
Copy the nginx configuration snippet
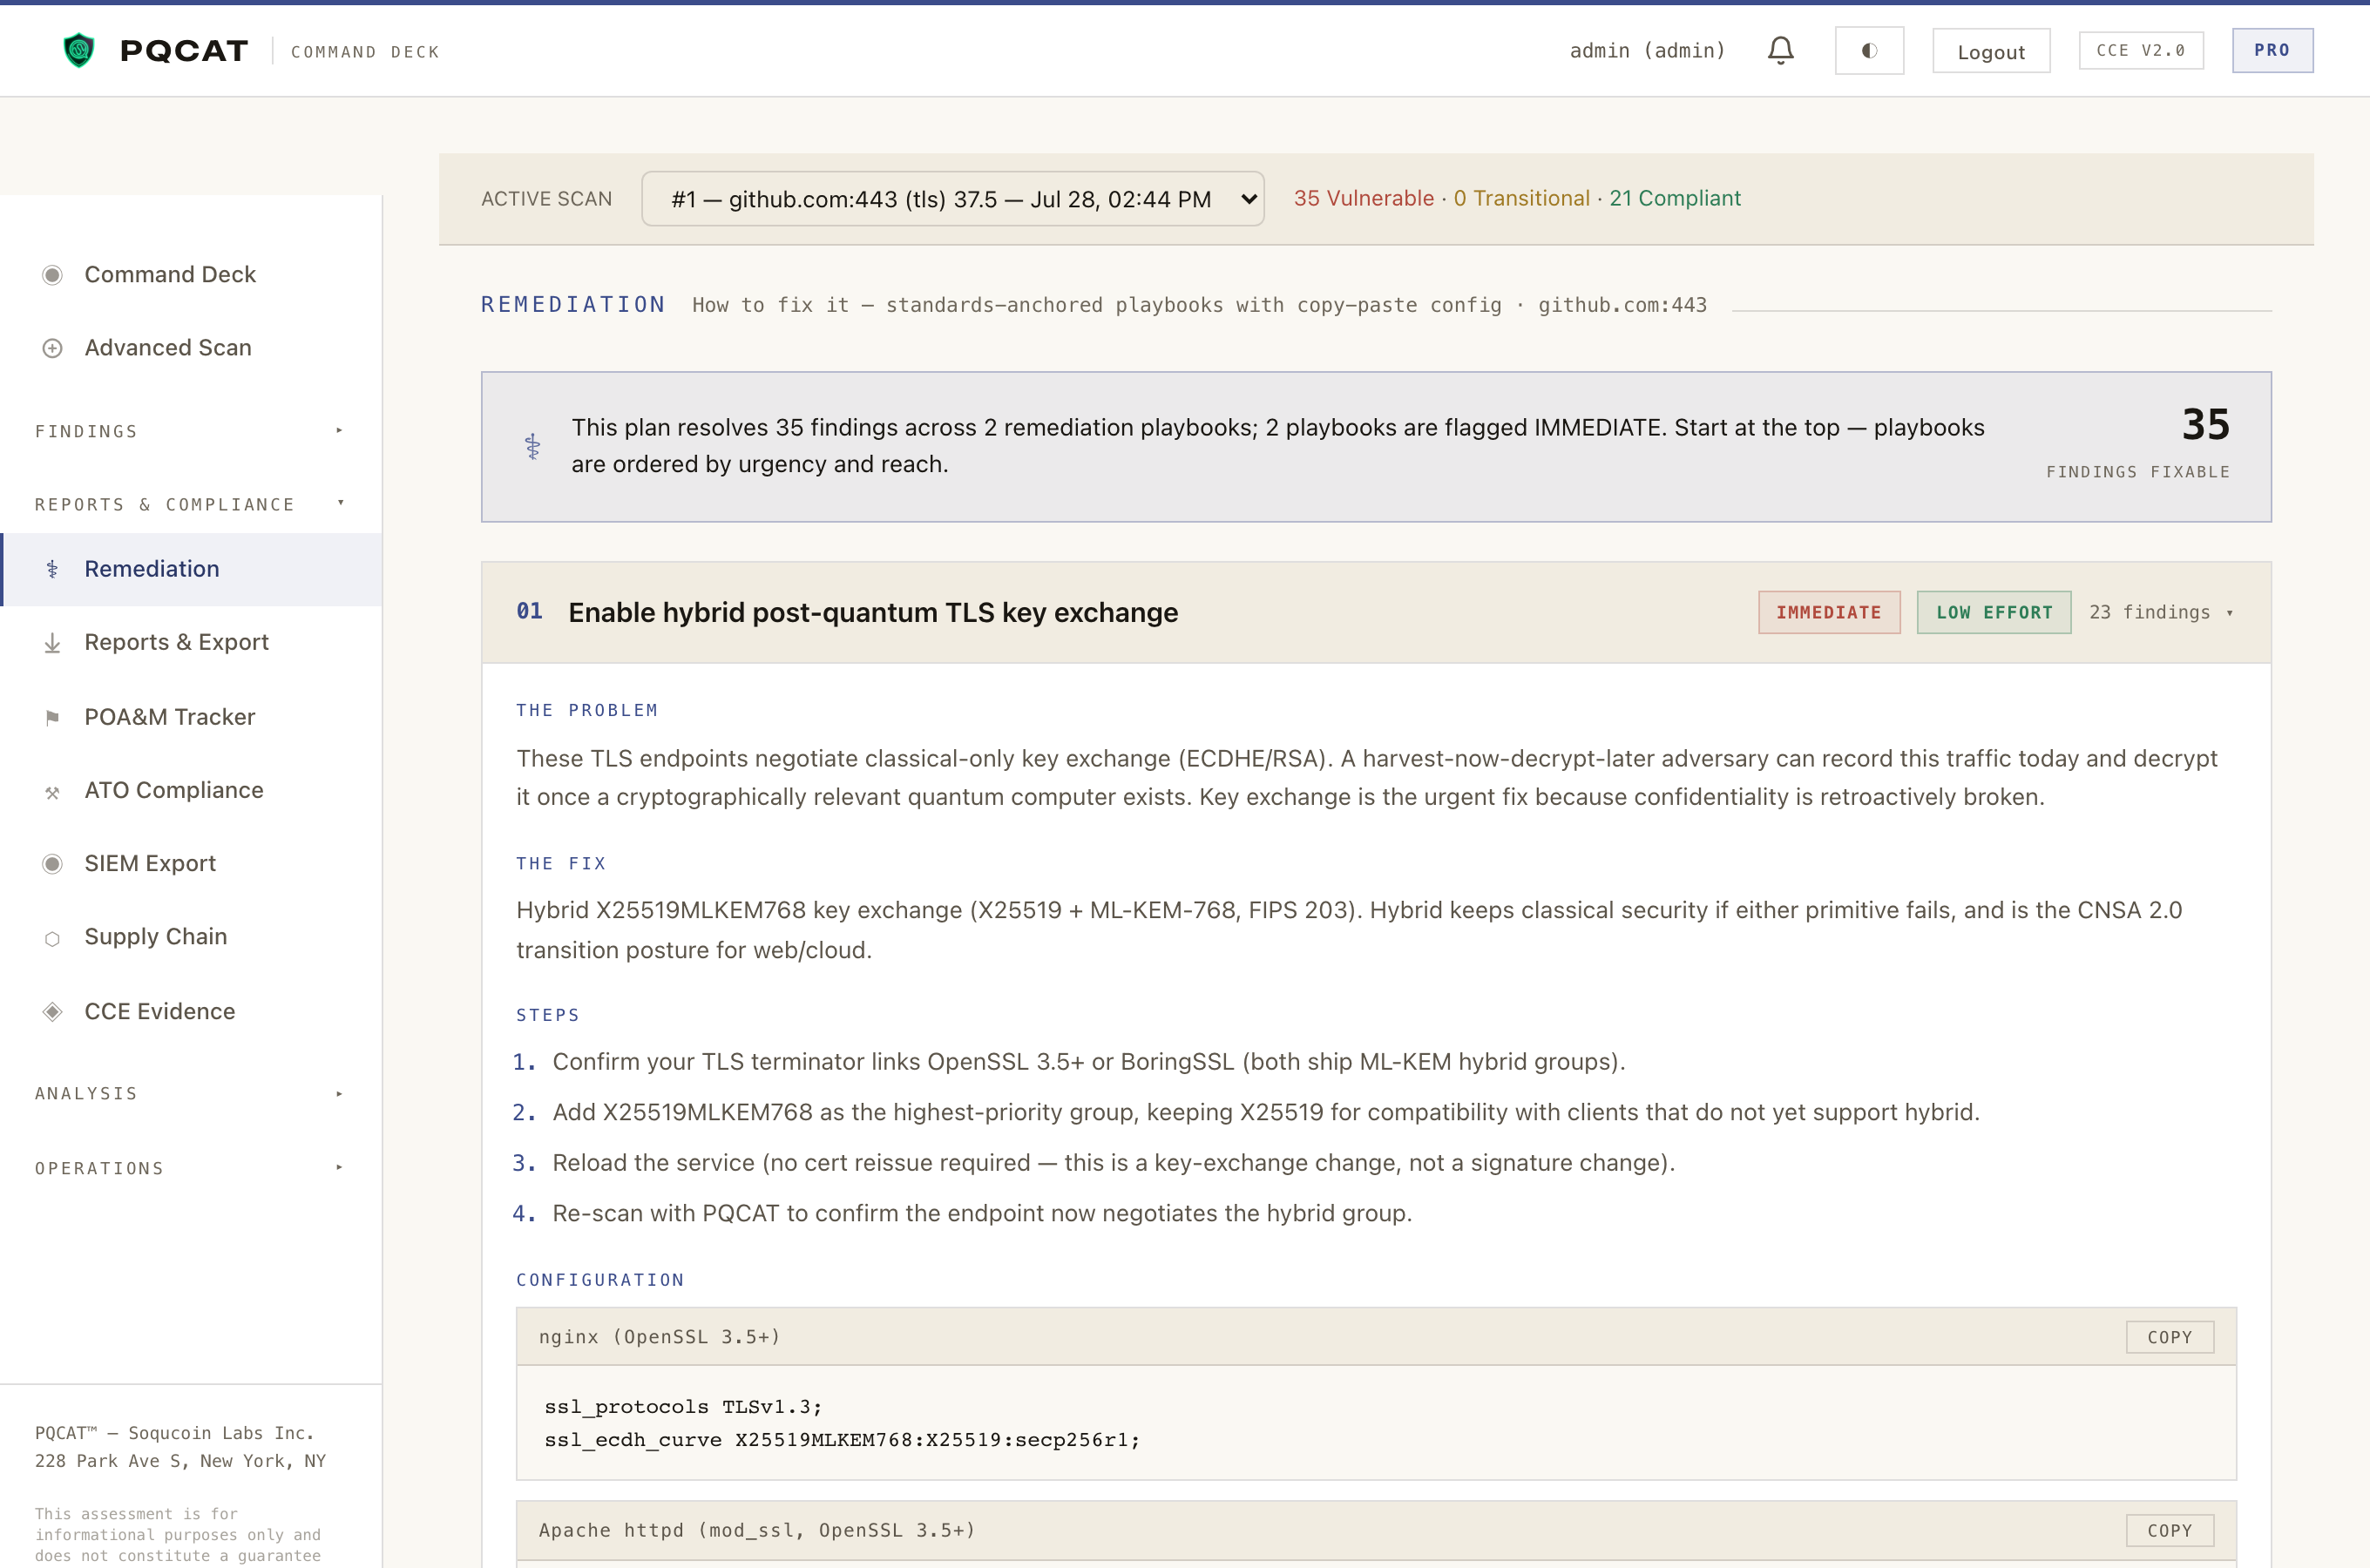pyautogui.click(x=2169, y=1337)
